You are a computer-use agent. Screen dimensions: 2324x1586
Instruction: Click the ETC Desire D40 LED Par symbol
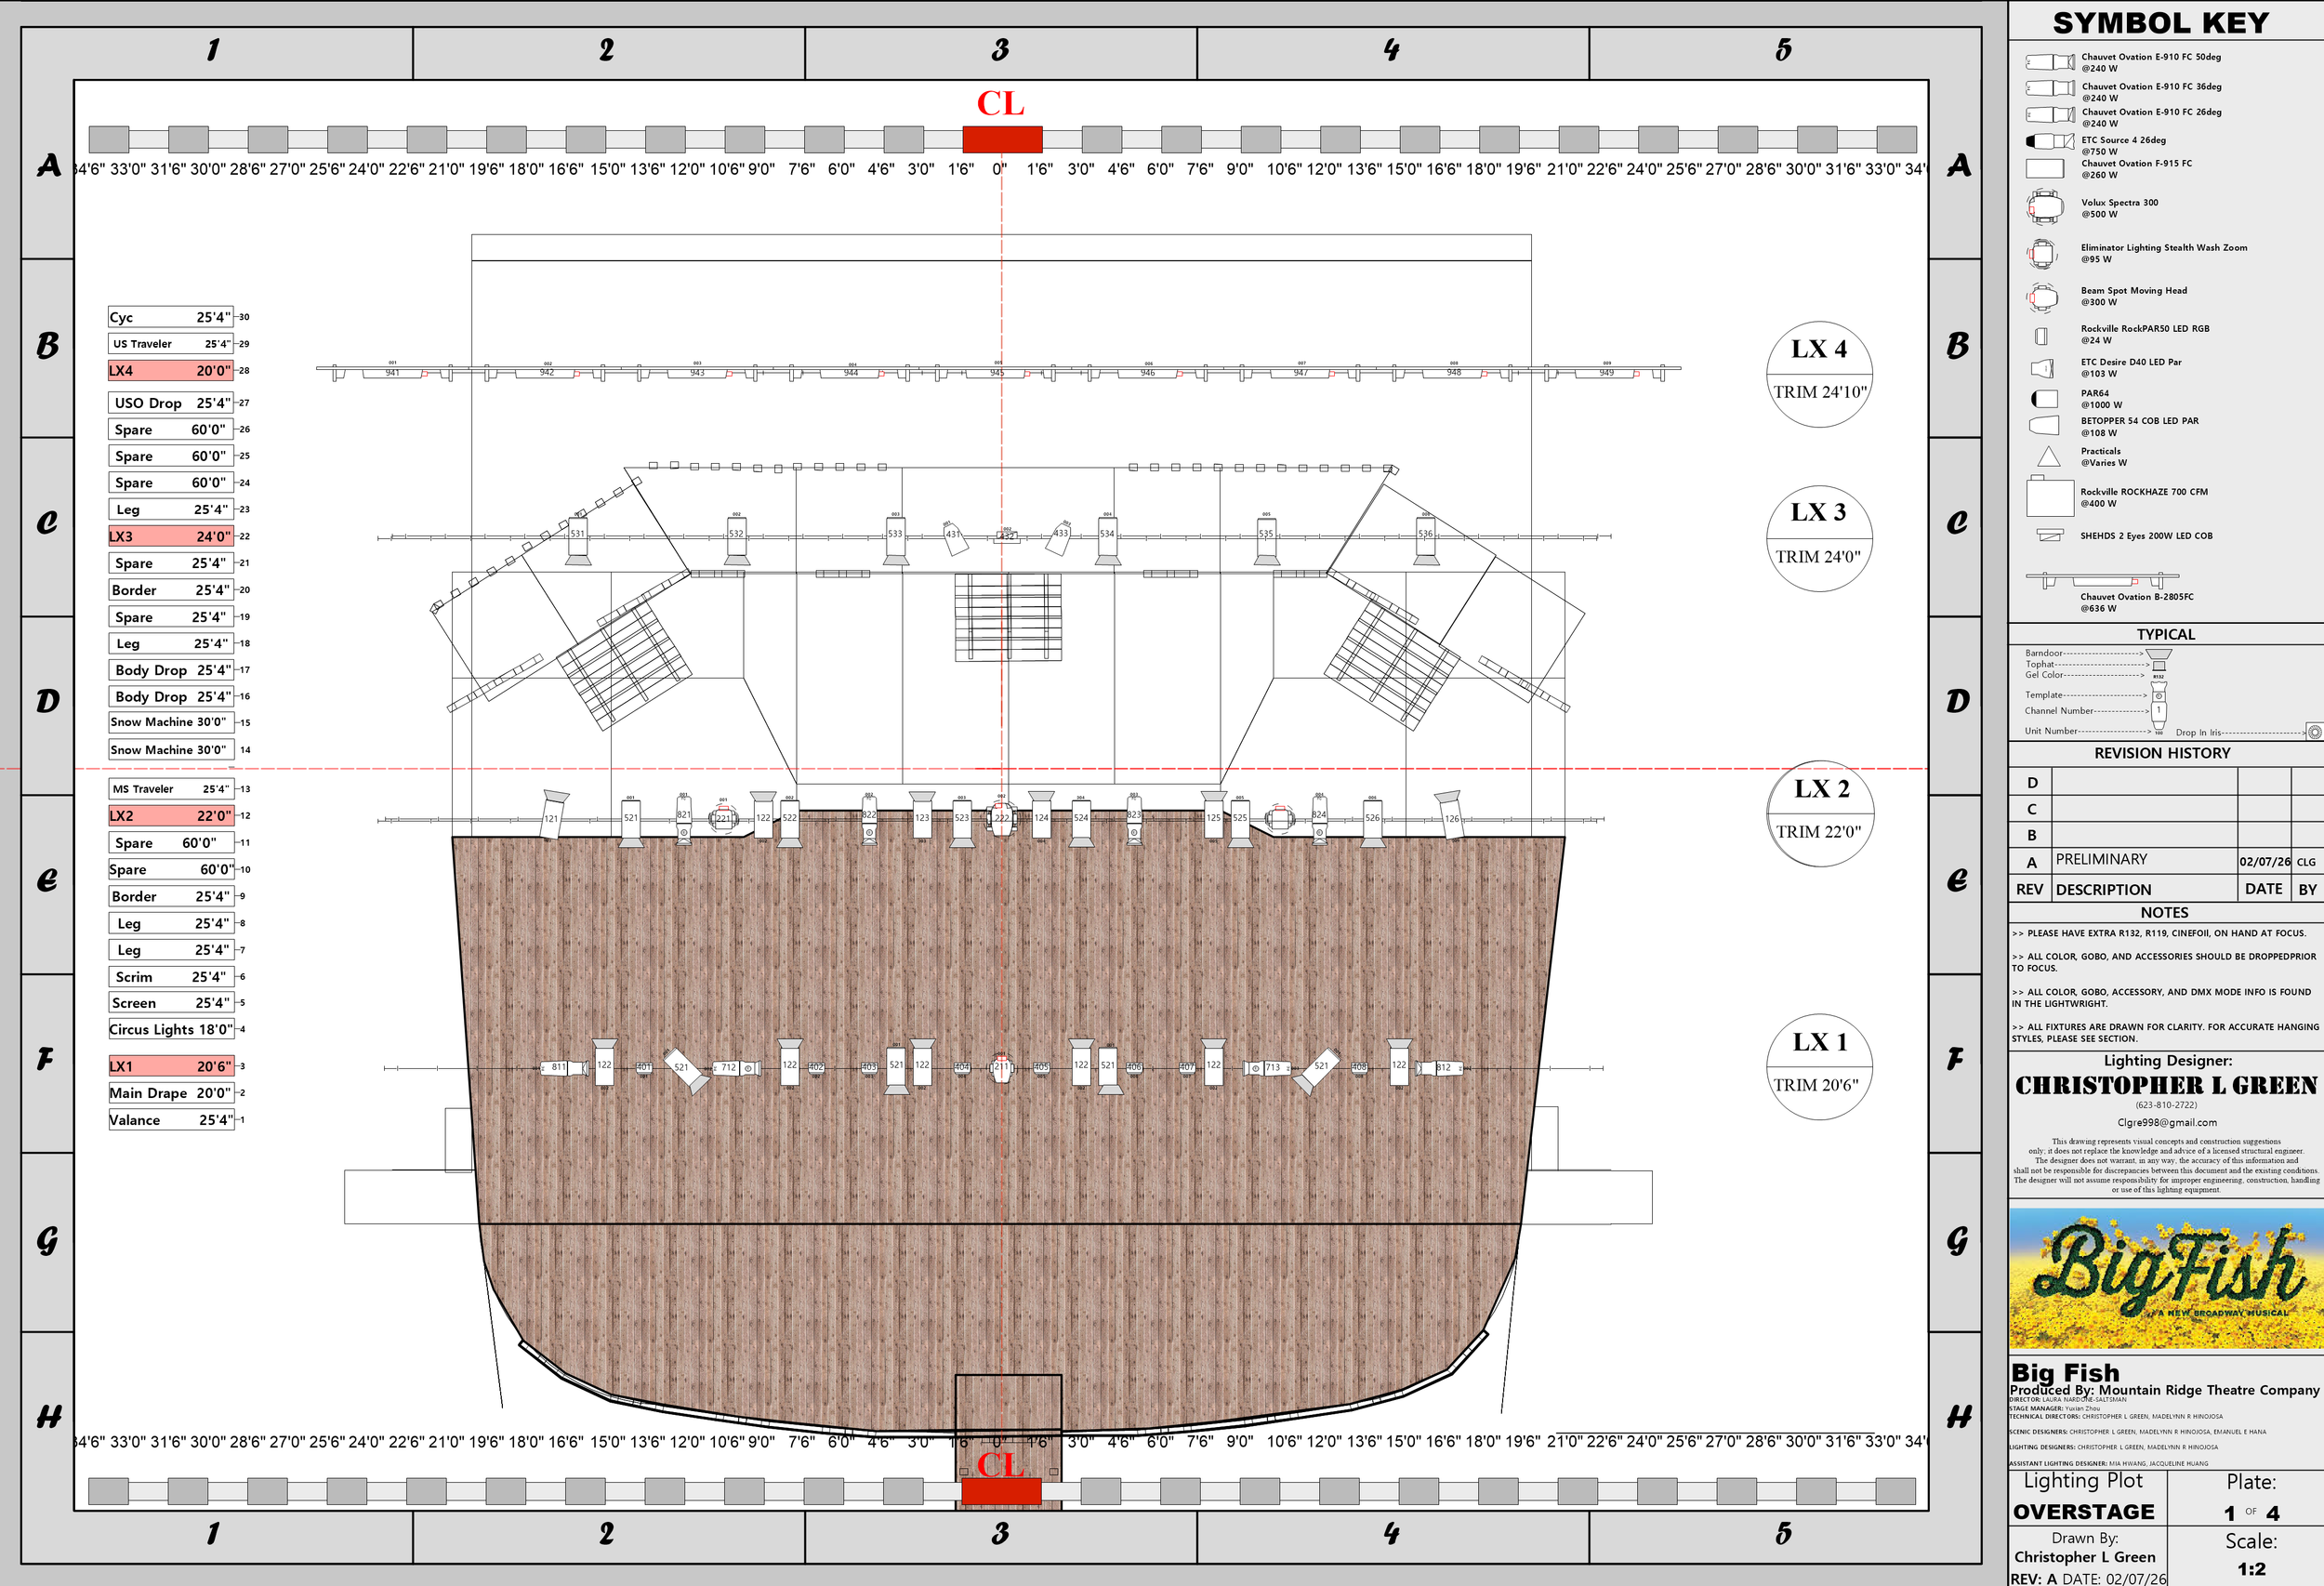tap(2042, 368)
